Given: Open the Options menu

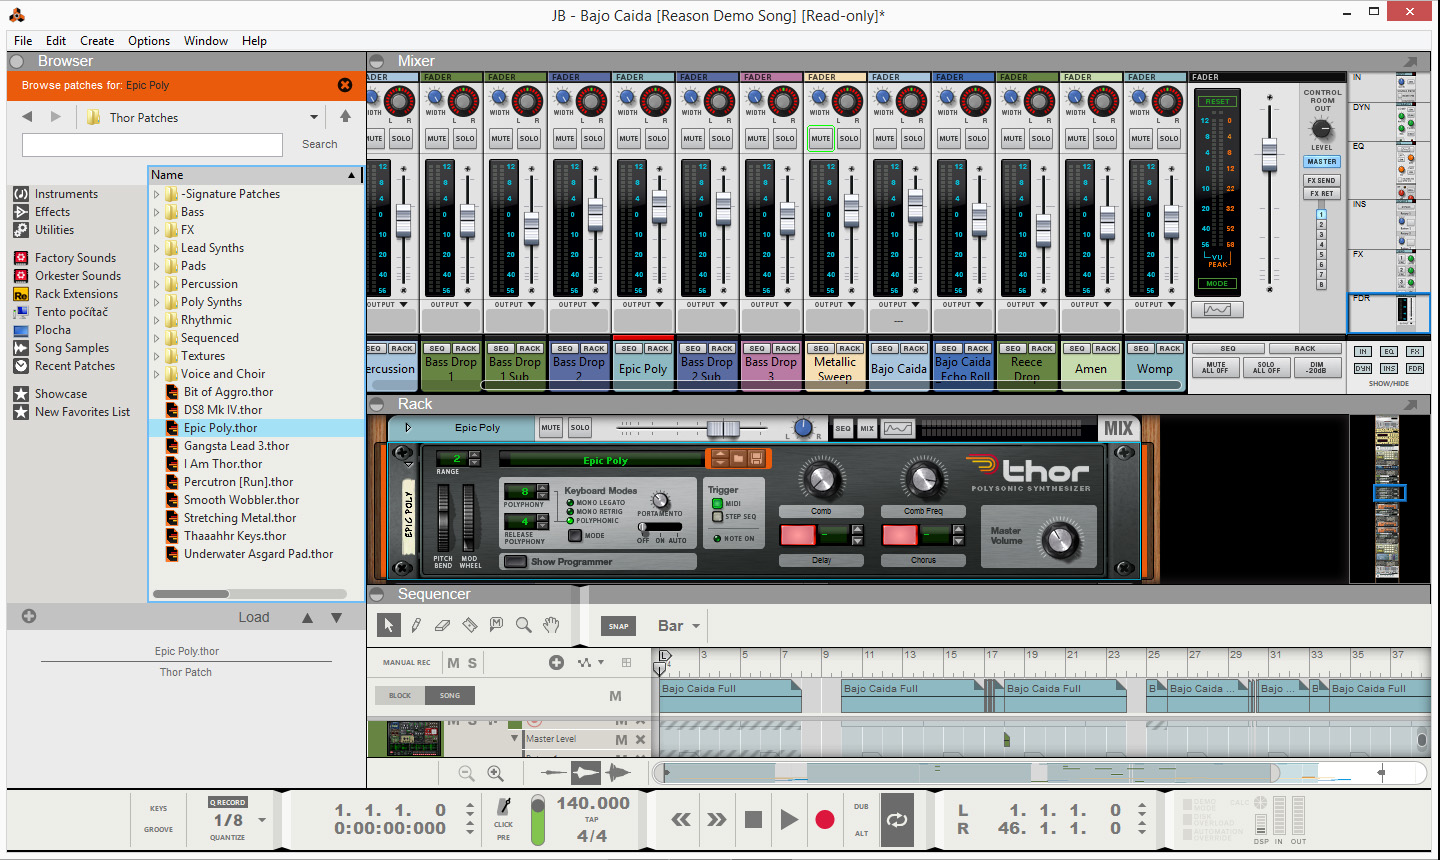Looking at the screenshot, I should tap(149, 41).
